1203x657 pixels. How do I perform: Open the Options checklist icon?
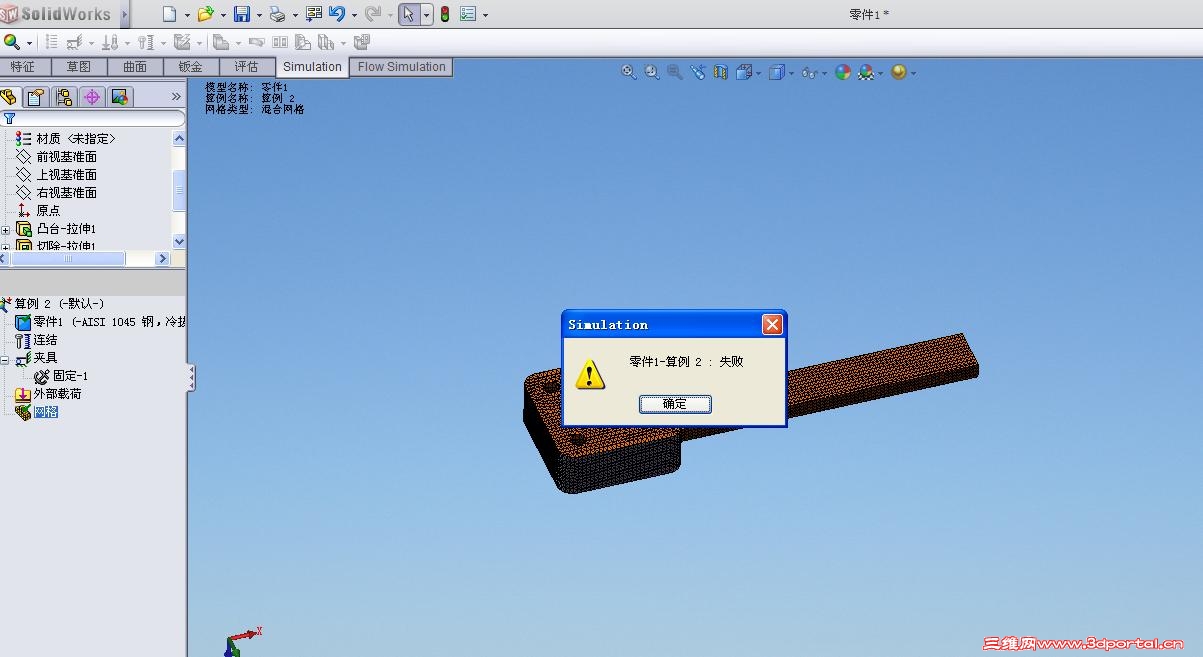468,14
